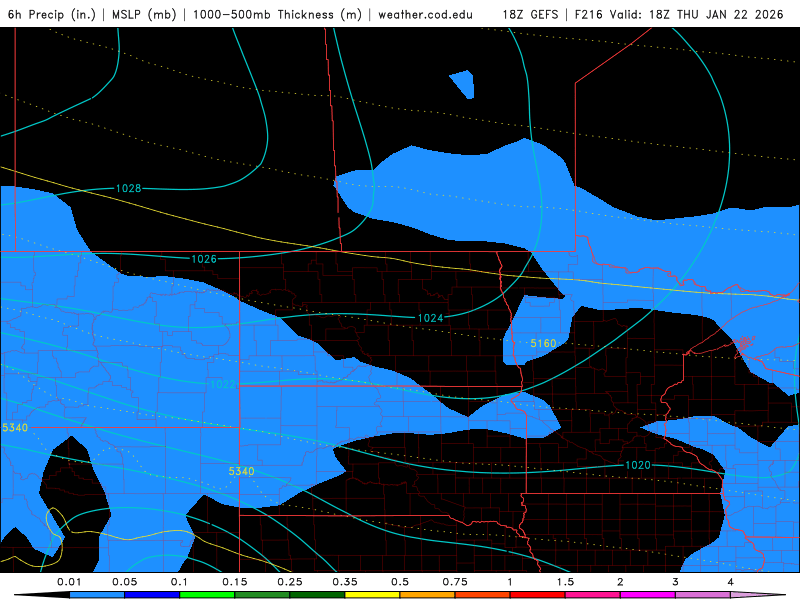Click the small triangular precipitation patch up north
The image size is (800, 600).
(x=465, y=83)
